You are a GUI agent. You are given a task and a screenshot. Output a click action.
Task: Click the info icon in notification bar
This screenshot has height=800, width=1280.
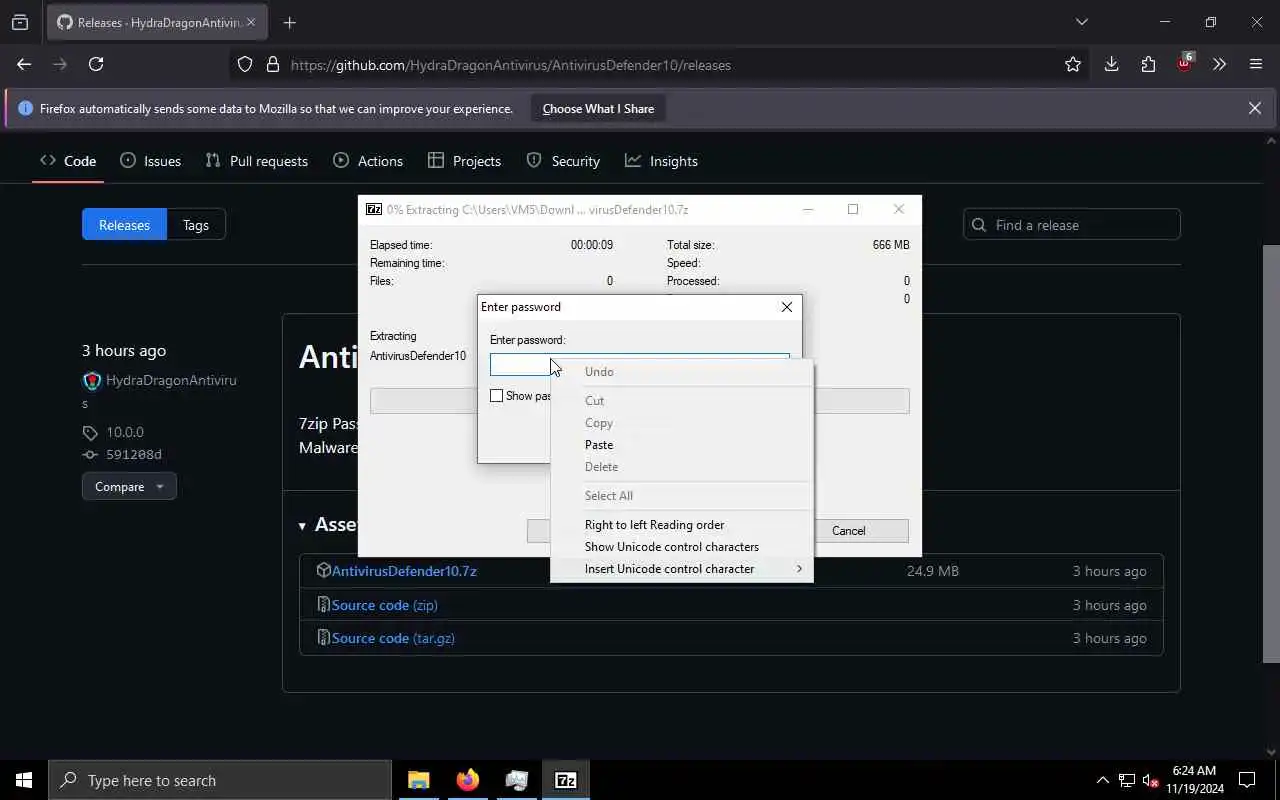(x=26, y=109)
